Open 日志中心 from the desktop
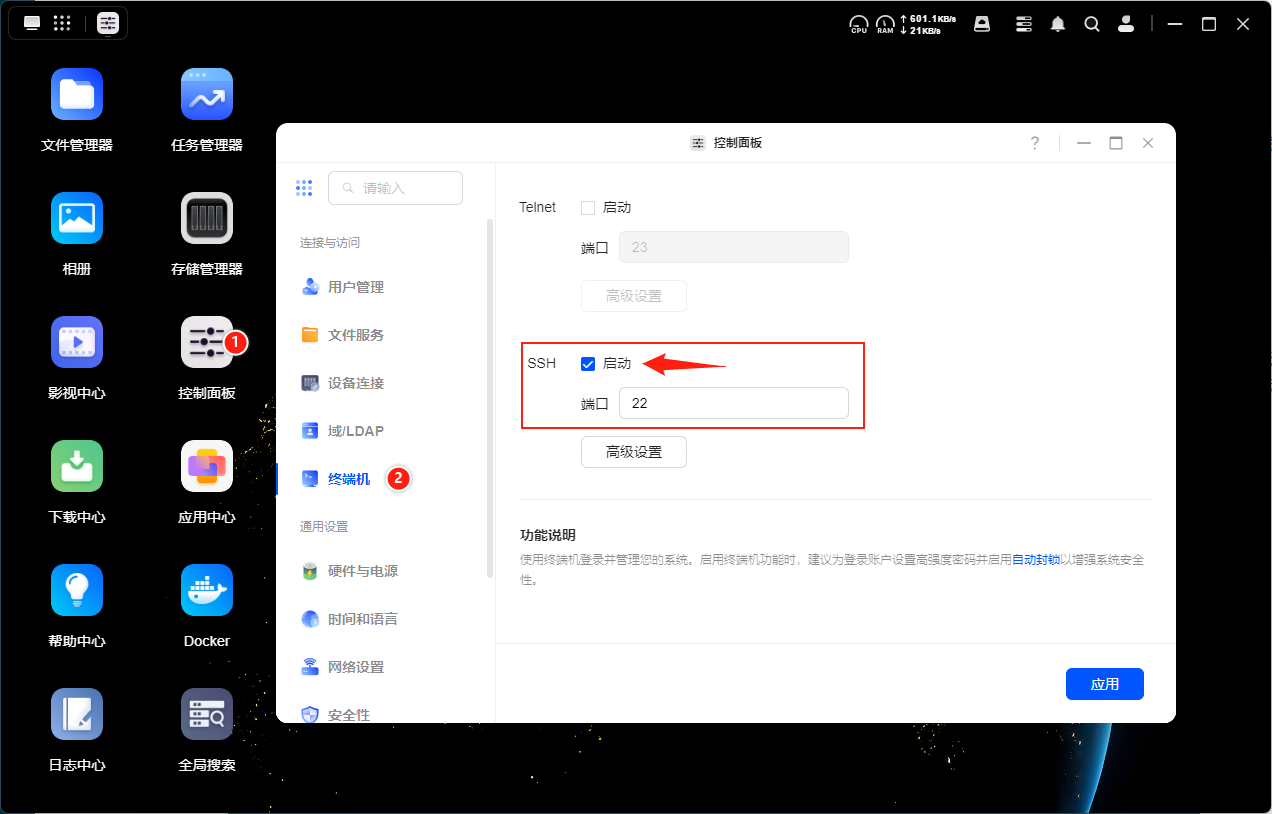The width and height of the screenshot is (1272, 814). point(77,714)
